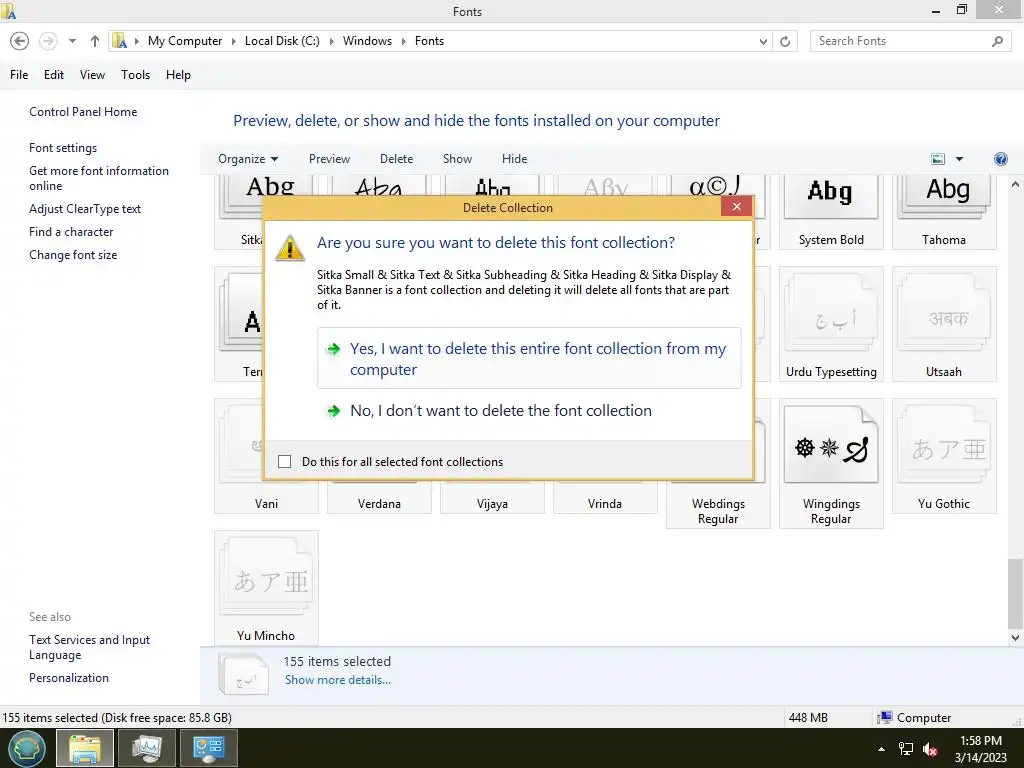Viewport: 1024px width, 768px height.
Task: Open Personalization link
Action: click(x=69, y=678)
